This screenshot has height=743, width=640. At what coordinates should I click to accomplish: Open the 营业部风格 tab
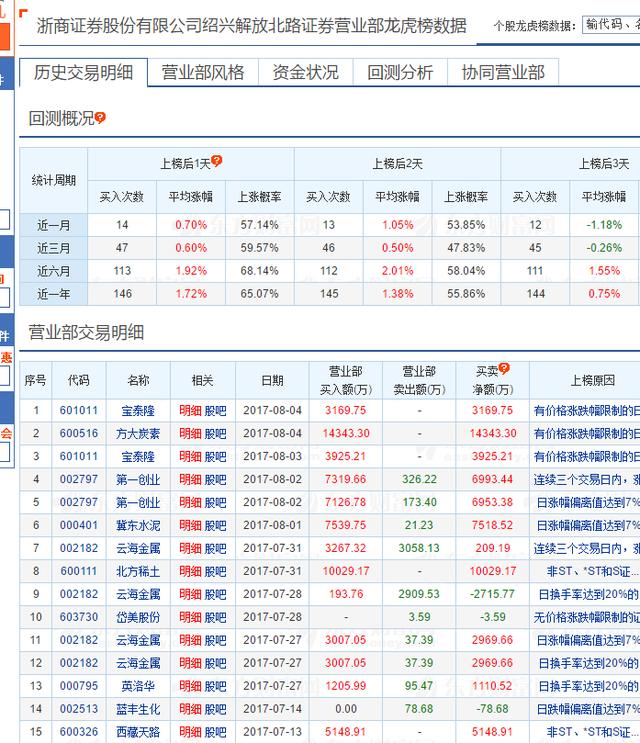click(203, 72)
